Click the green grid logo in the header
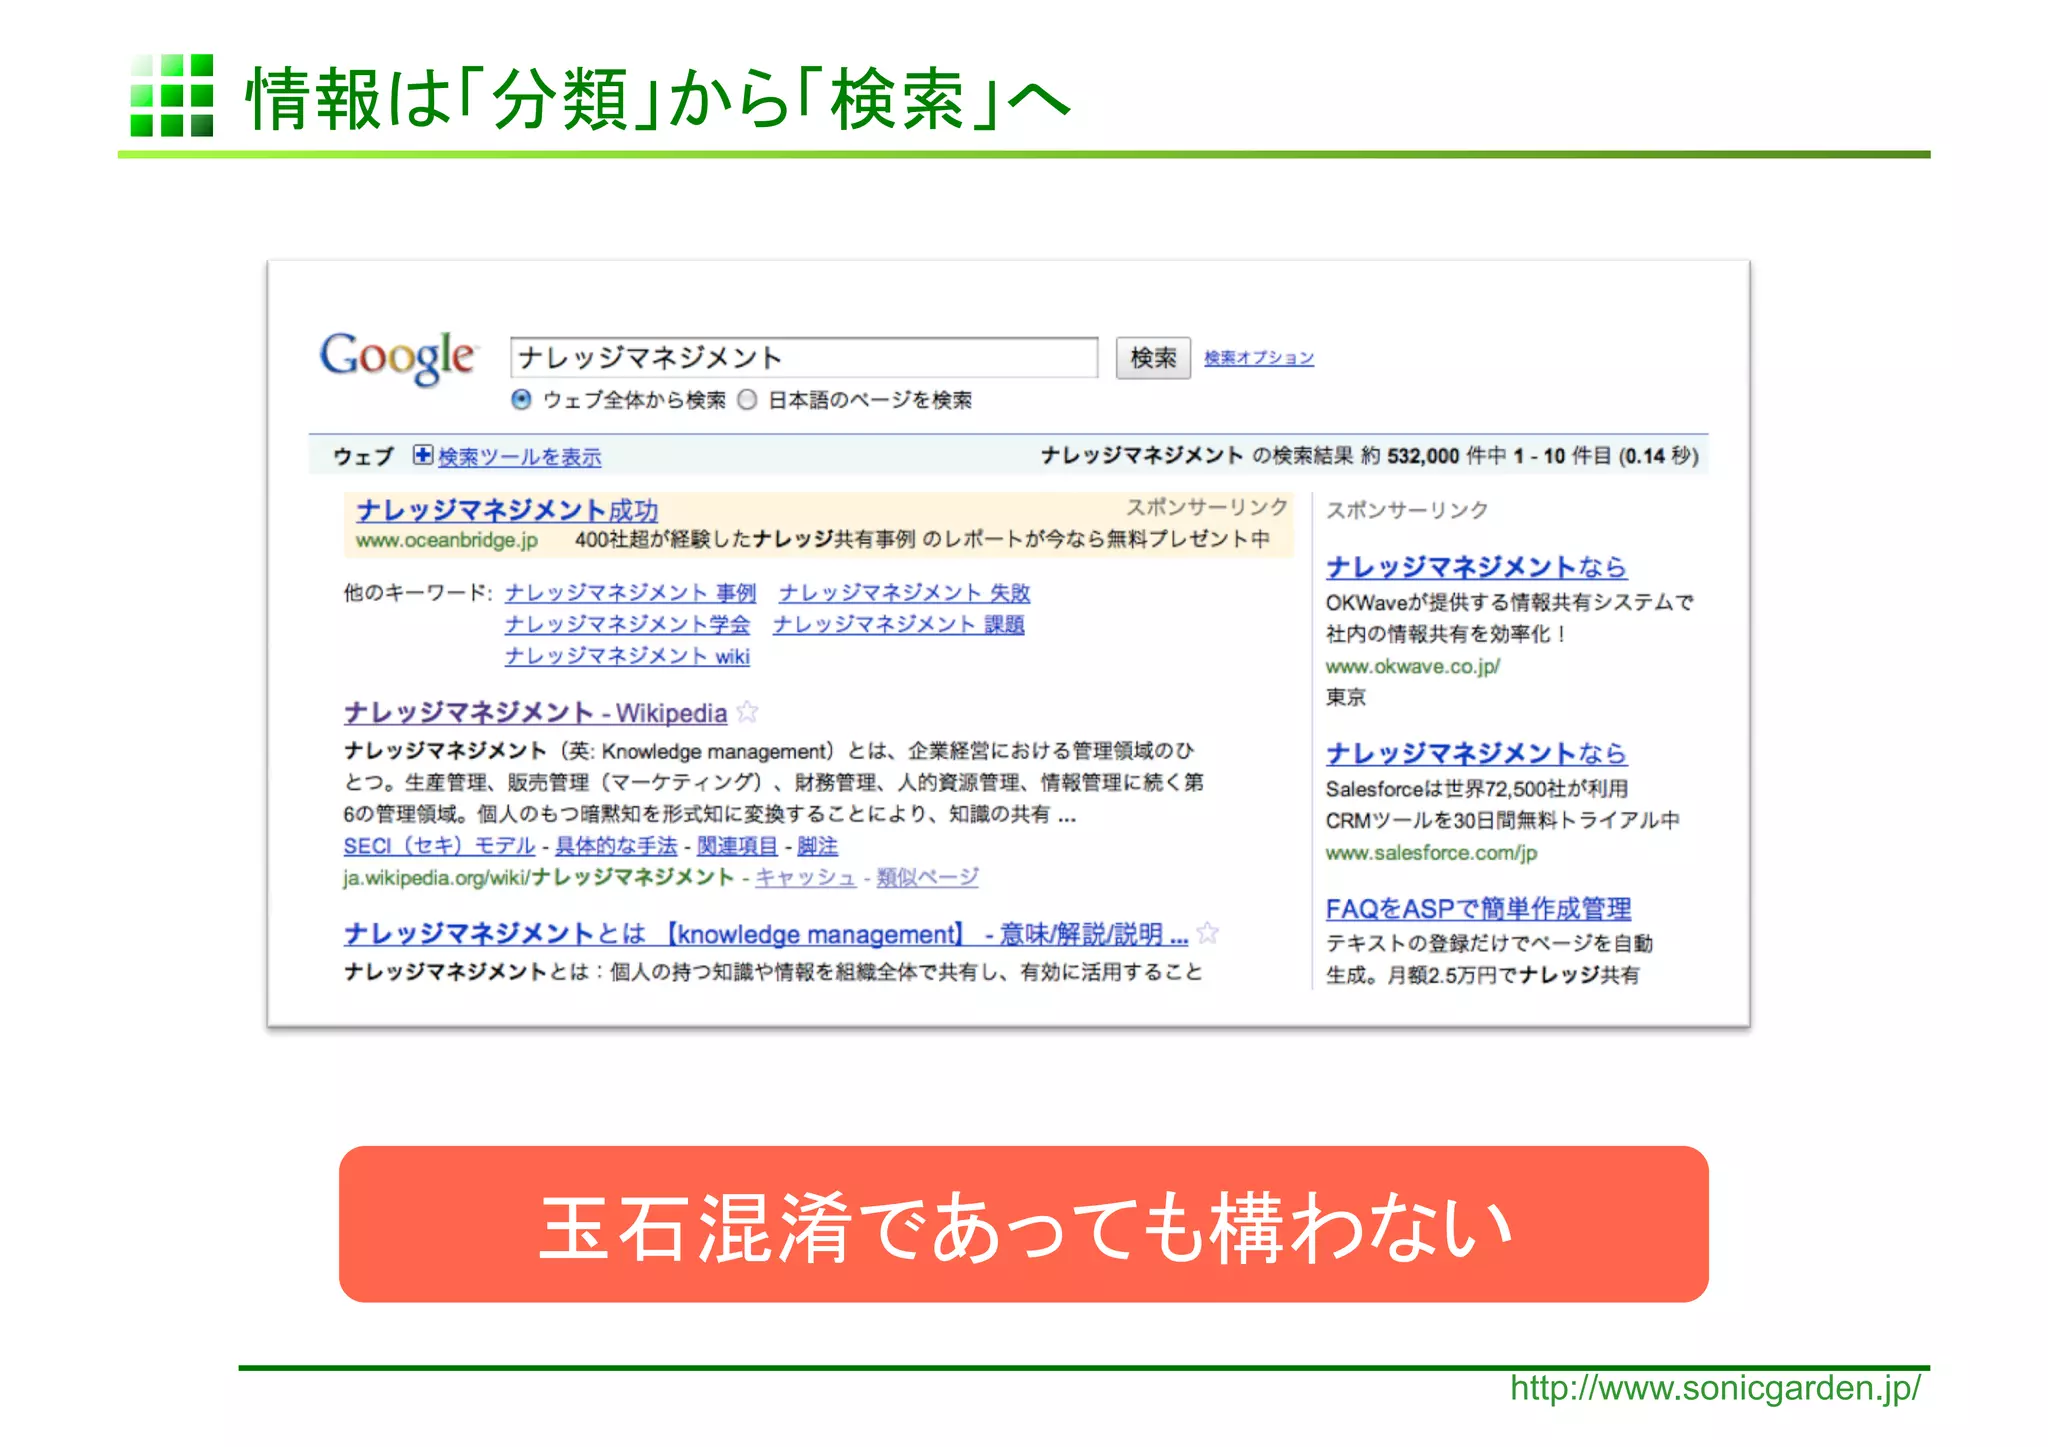The image size is (2048, 1447). pos(172,95)
